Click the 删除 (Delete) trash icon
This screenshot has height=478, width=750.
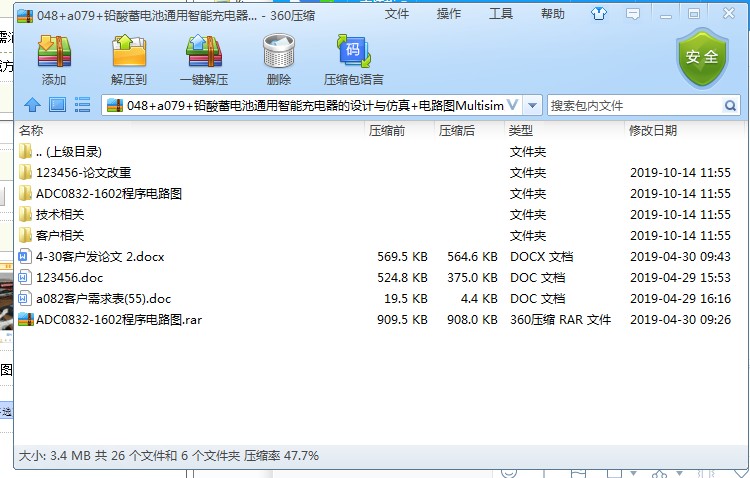pyautogui.click(x=279, y=51)
